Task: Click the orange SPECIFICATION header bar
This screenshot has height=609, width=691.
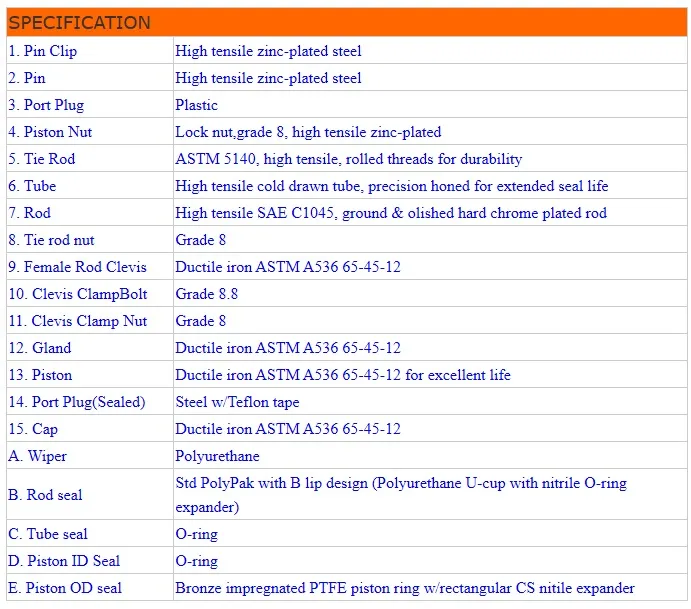Action: click(345, 22)
